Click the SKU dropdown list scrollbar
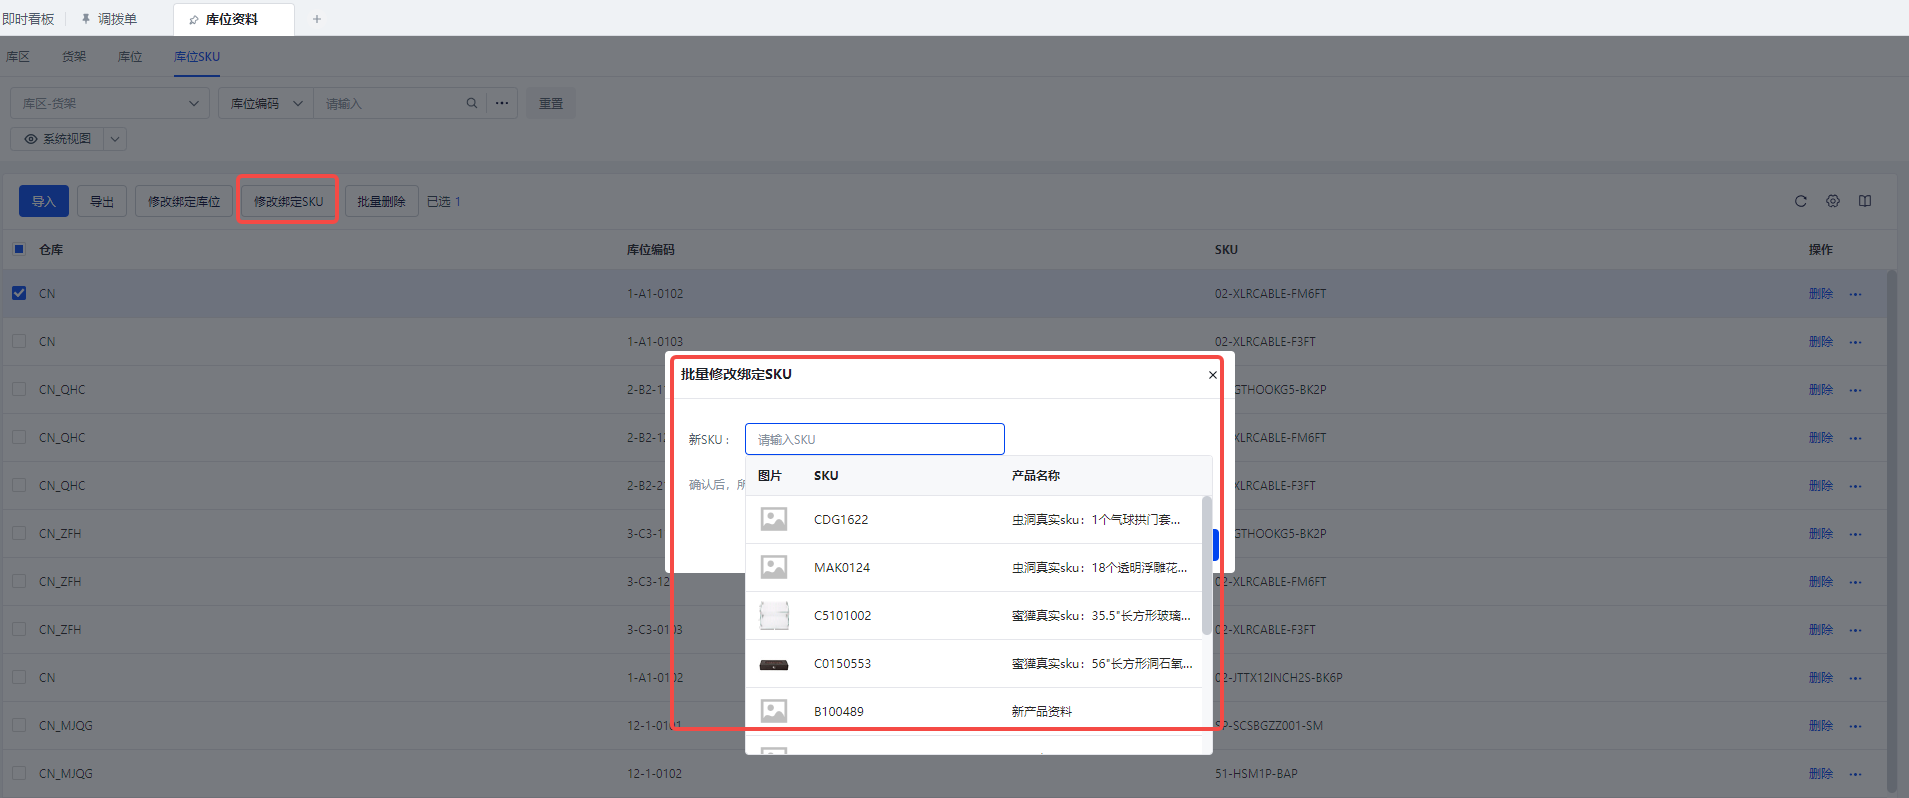 click(x=1207, y=565)
